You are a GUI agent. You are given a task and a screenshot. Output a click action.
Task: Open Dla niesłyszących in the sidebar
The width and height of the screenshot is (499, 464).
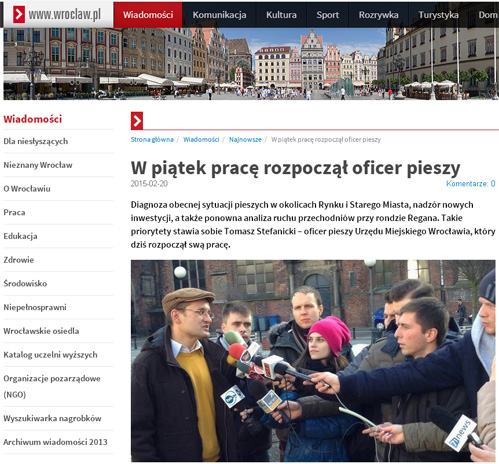[36, 141]
